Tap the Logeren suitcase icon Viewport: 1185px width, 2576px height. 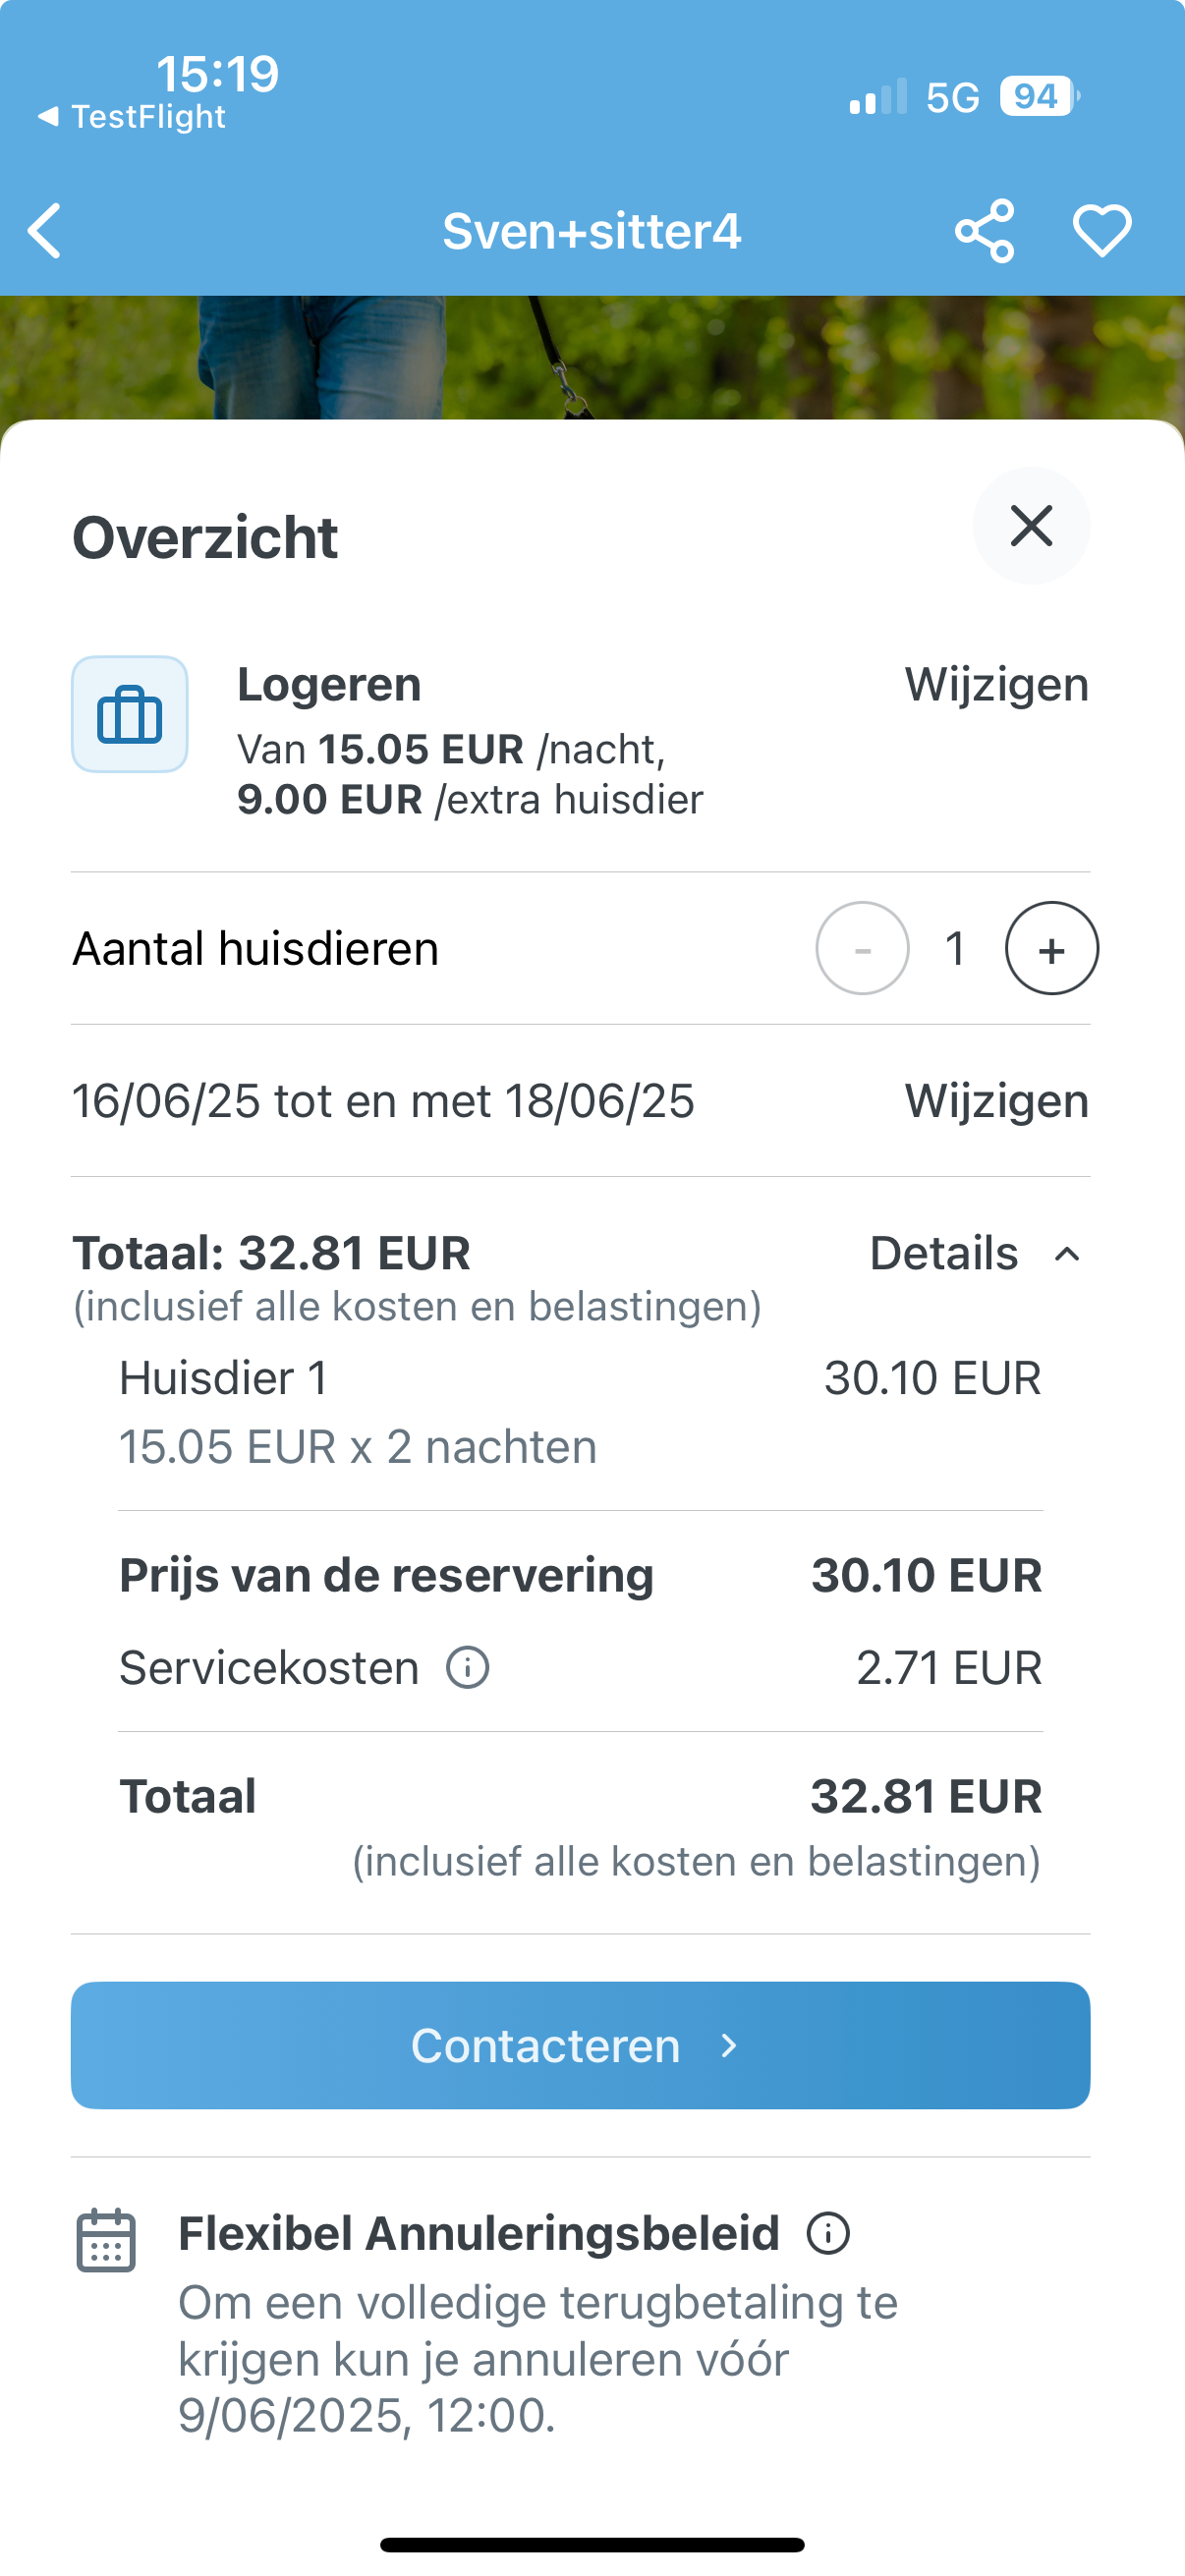(130, 715)
